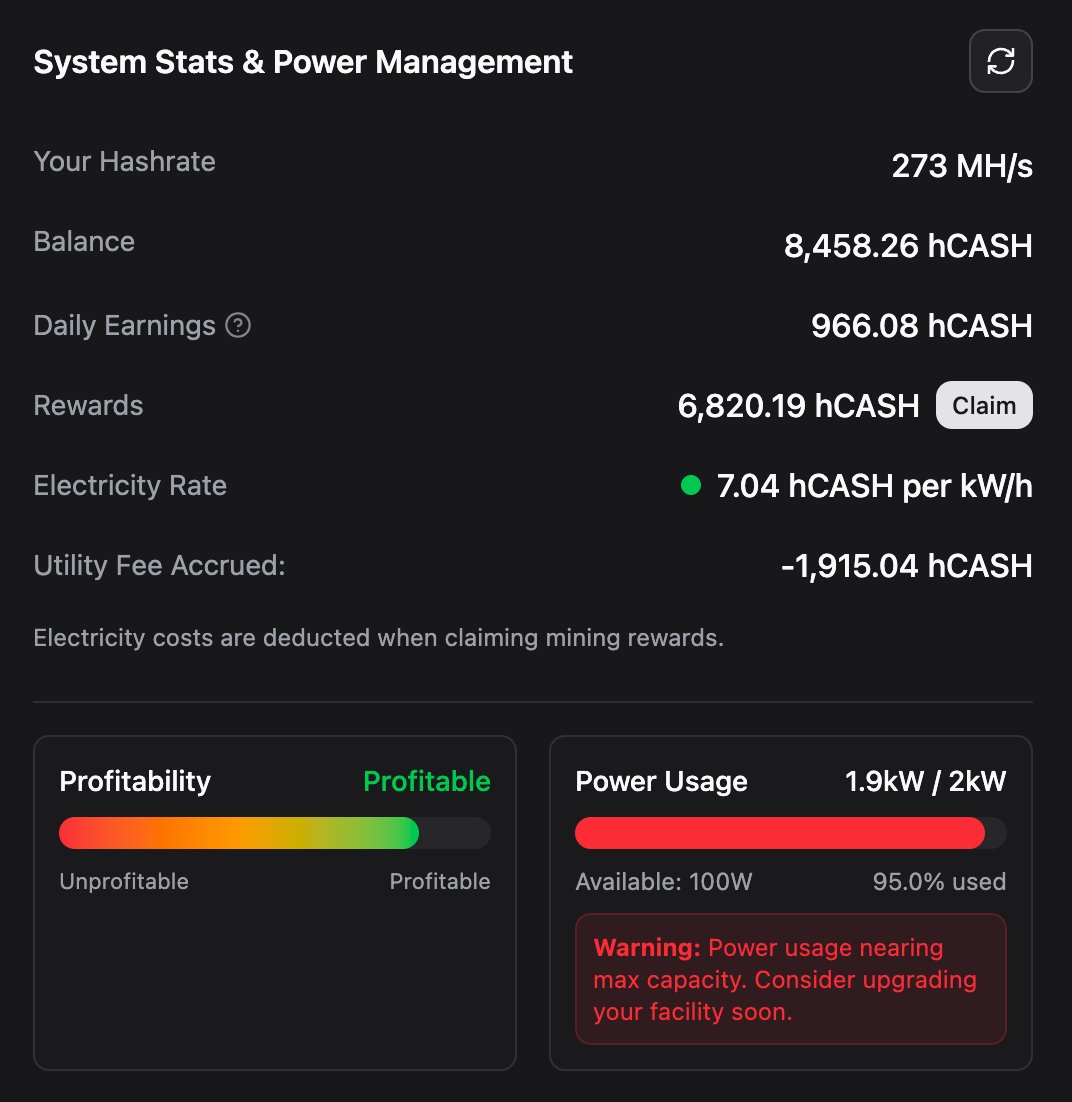This screenshot has width=1072, height=1102.
Task: Click the 95.0% used text
Action: pos(939,881)
